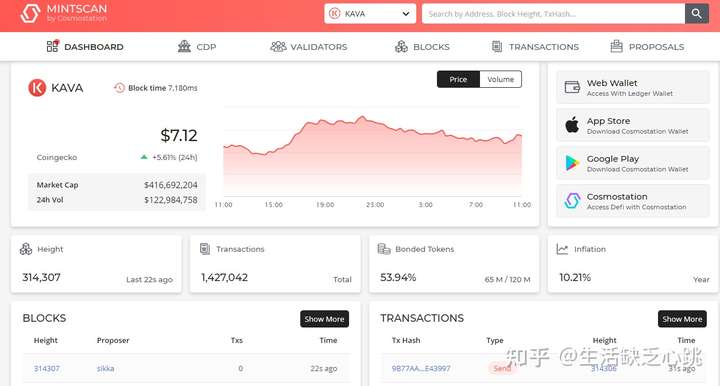
Task: Click Show More under Transactions
Action: pyautogui.click(x=682, y=319)
